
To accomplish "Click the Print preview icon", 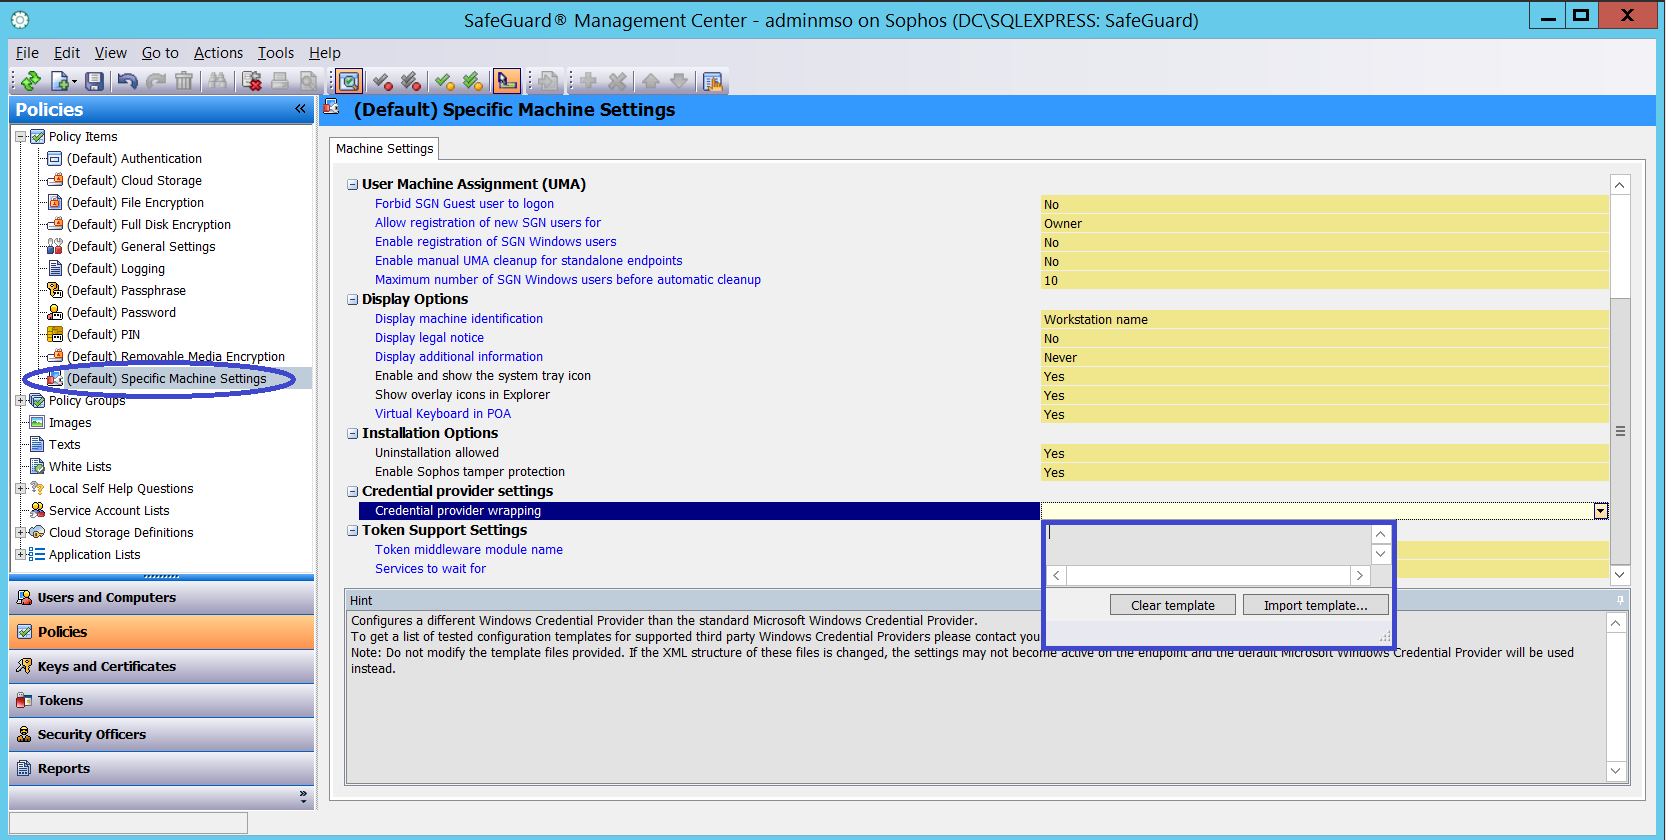I will (x=309, y=81).
